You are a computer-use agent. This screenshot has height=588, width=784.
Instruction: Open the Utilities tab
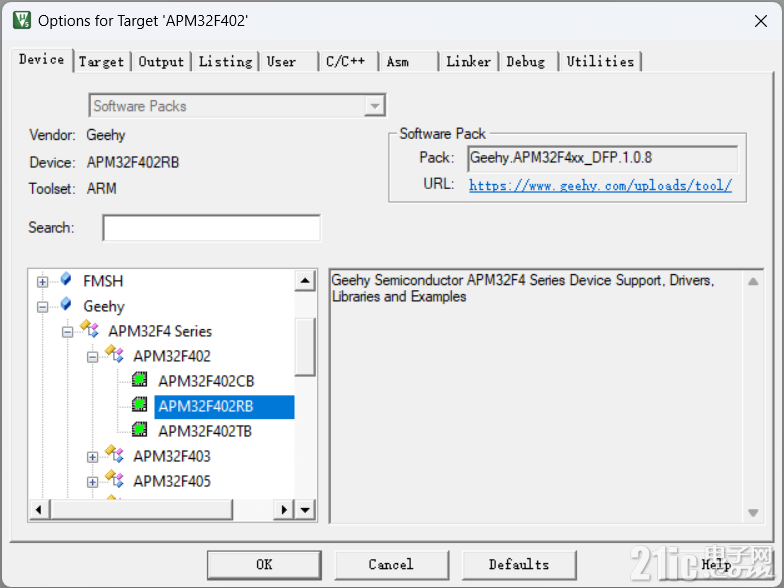tap(600, 62)
